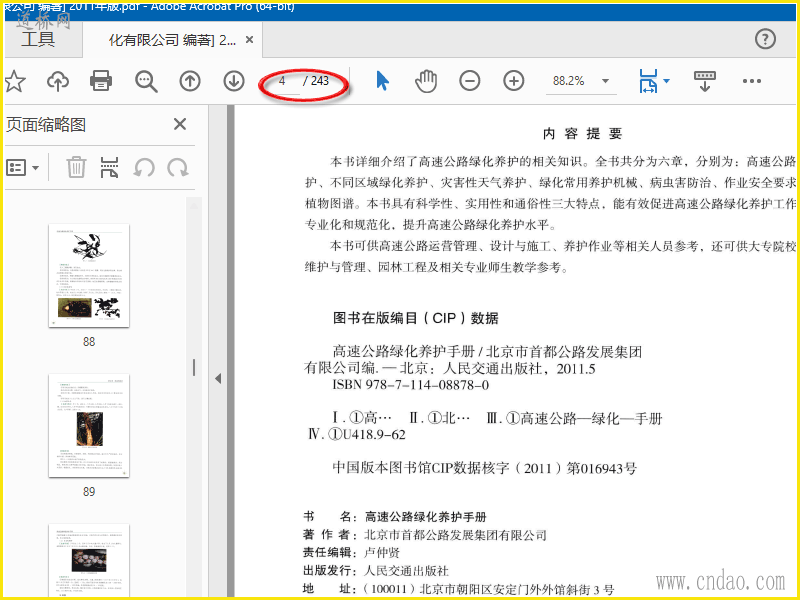Zoom out using the minus button
The image size is (800, 600).
pos(469,81)
